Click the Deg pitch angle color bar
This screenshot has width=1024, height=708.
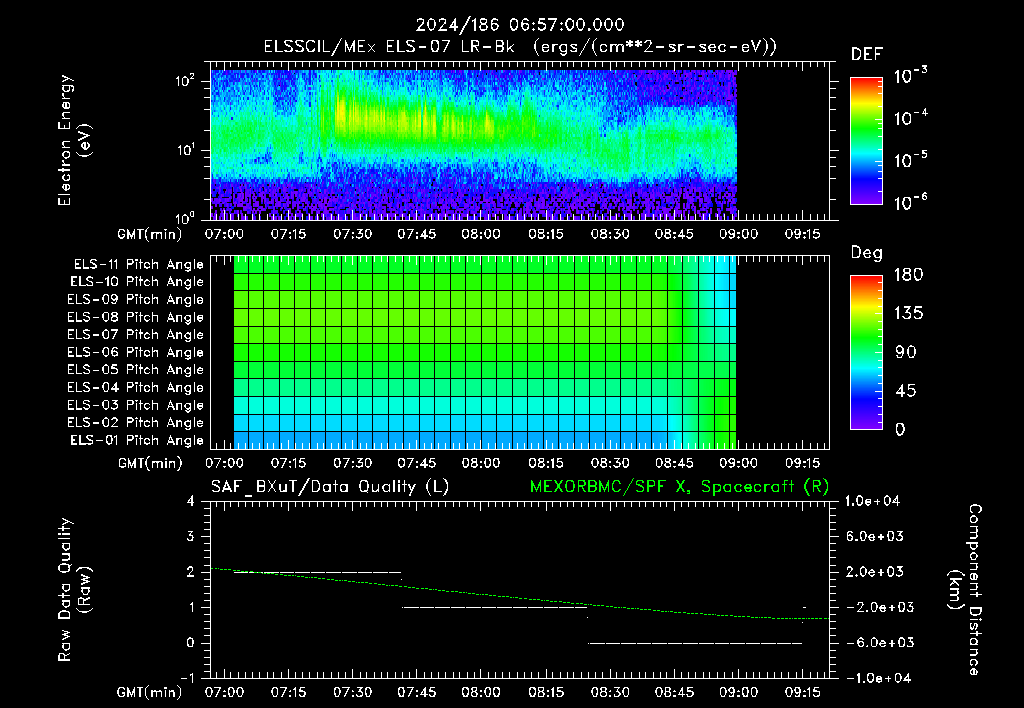pyautogui.click(x=866, y=352)
